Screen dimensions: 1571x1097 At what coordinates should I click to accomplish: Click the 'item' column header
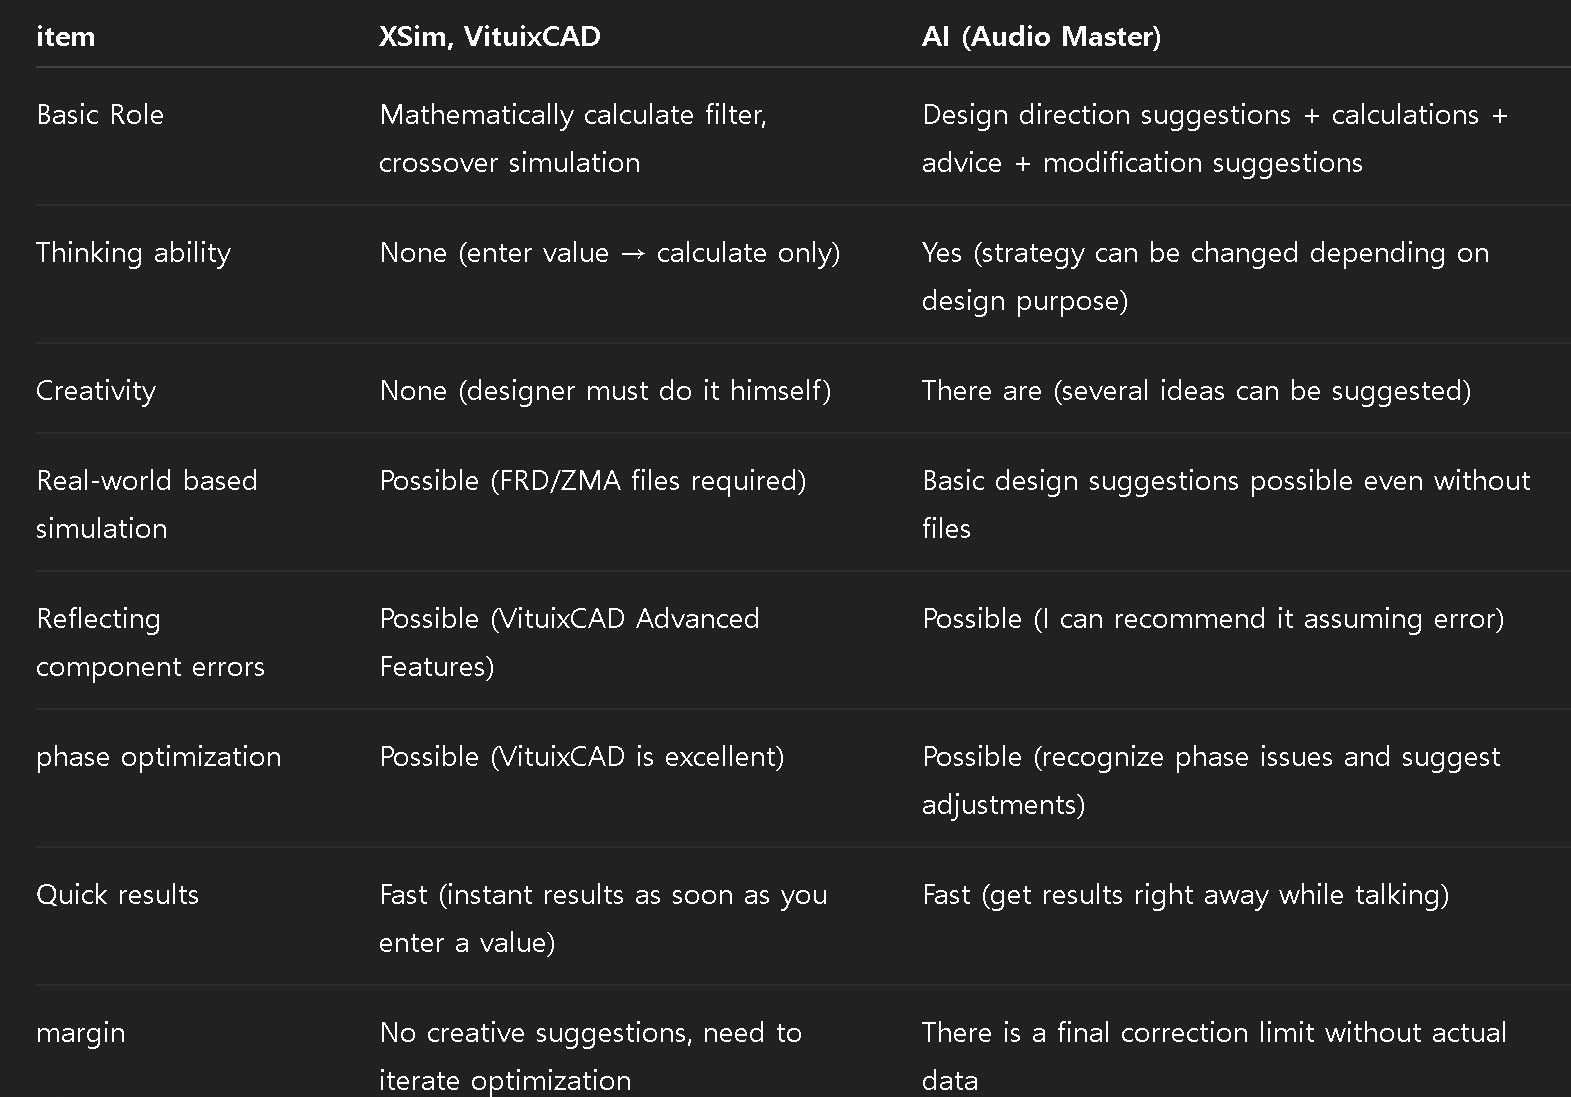[65, 37]
